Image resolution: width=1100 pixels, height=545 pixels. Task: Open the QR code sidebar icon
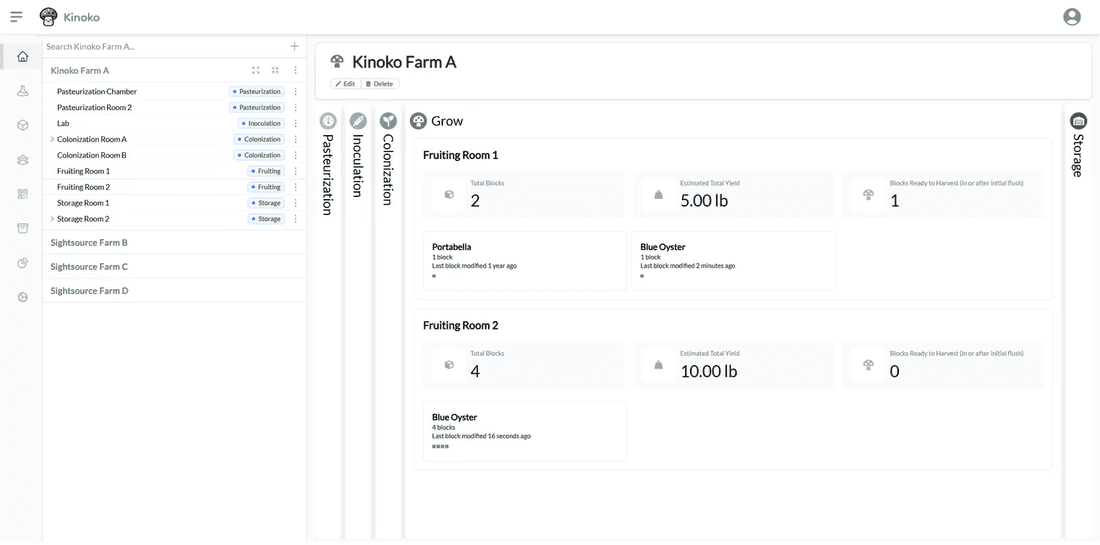22,194
